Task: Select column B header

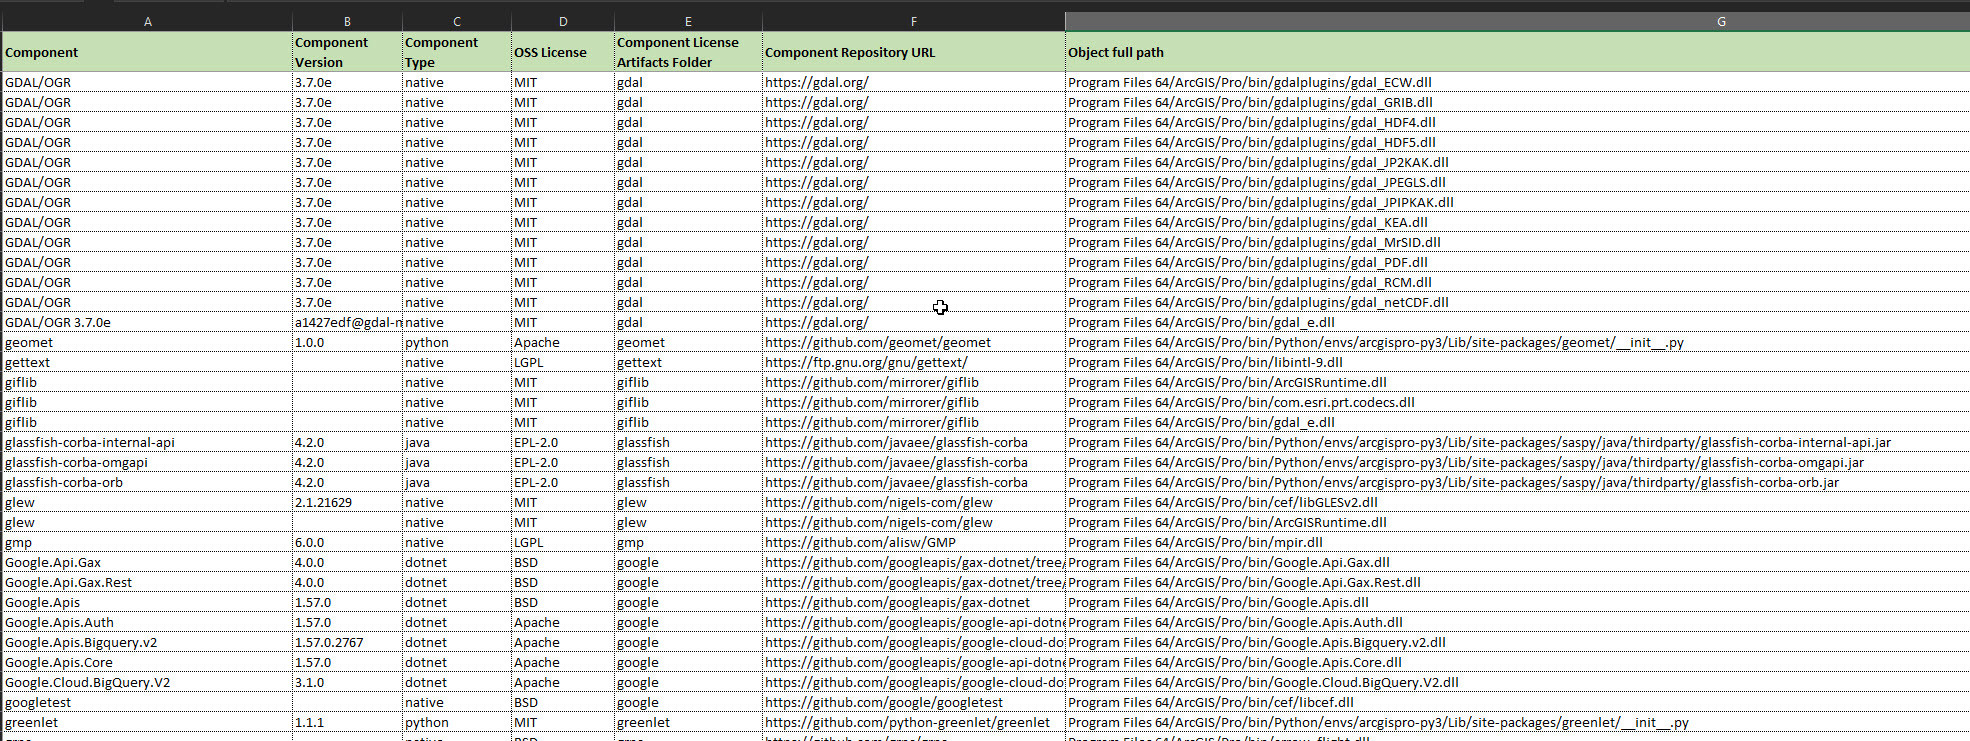Action: 347,21
